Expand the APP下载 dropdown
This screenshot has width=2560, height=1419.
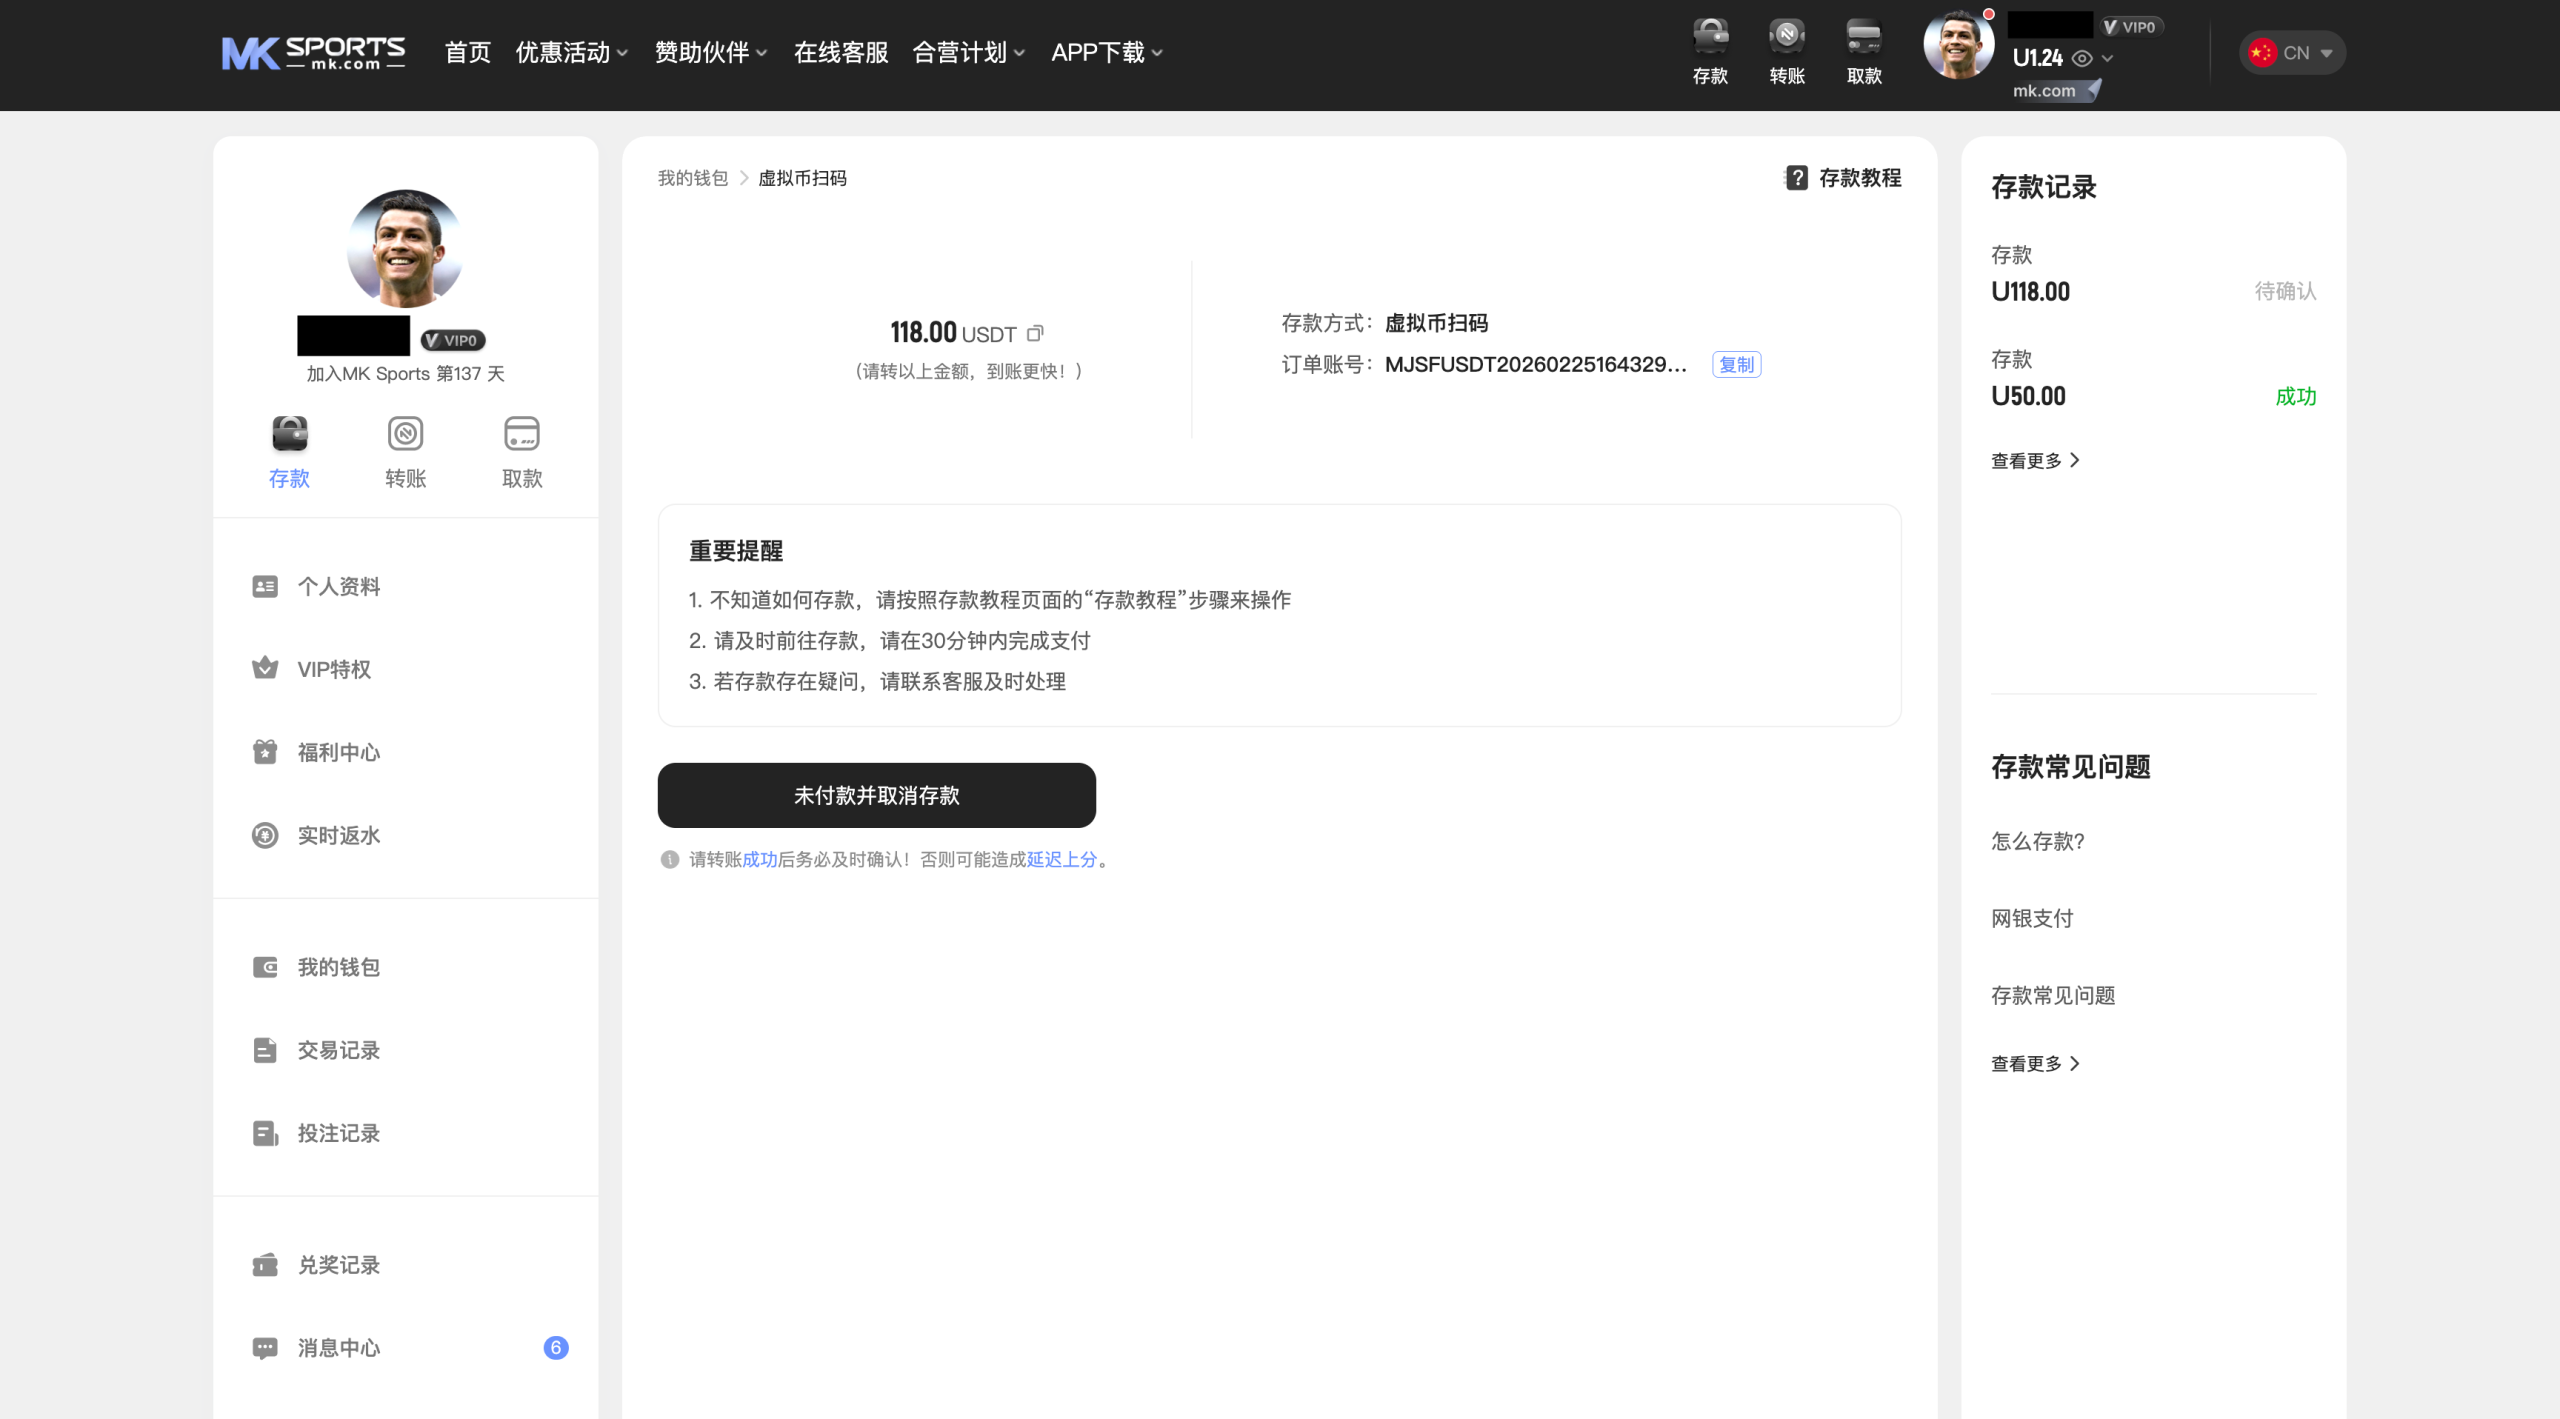1106,52
